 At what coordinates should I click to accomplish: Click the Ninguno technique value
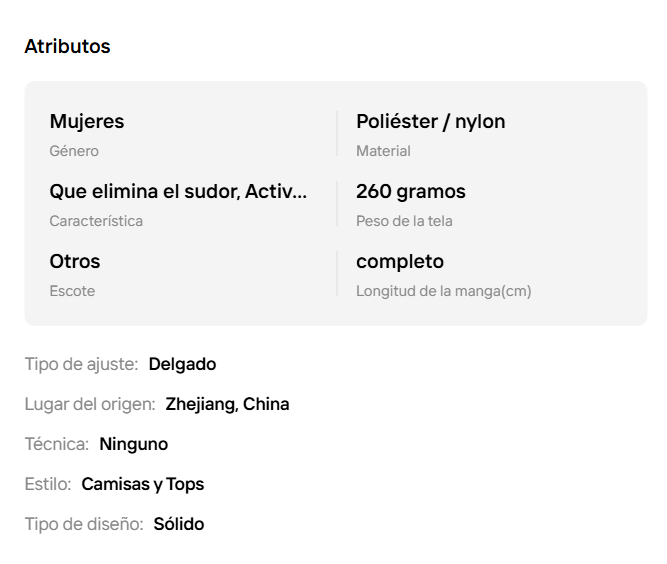pos(134,444)
